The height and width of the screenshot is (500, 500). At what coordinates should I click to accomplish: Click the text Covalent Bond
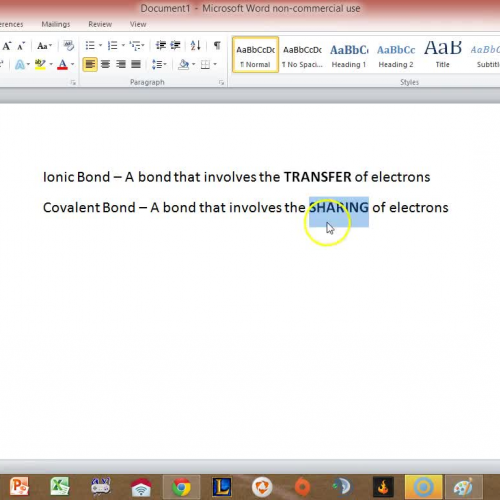89,207
